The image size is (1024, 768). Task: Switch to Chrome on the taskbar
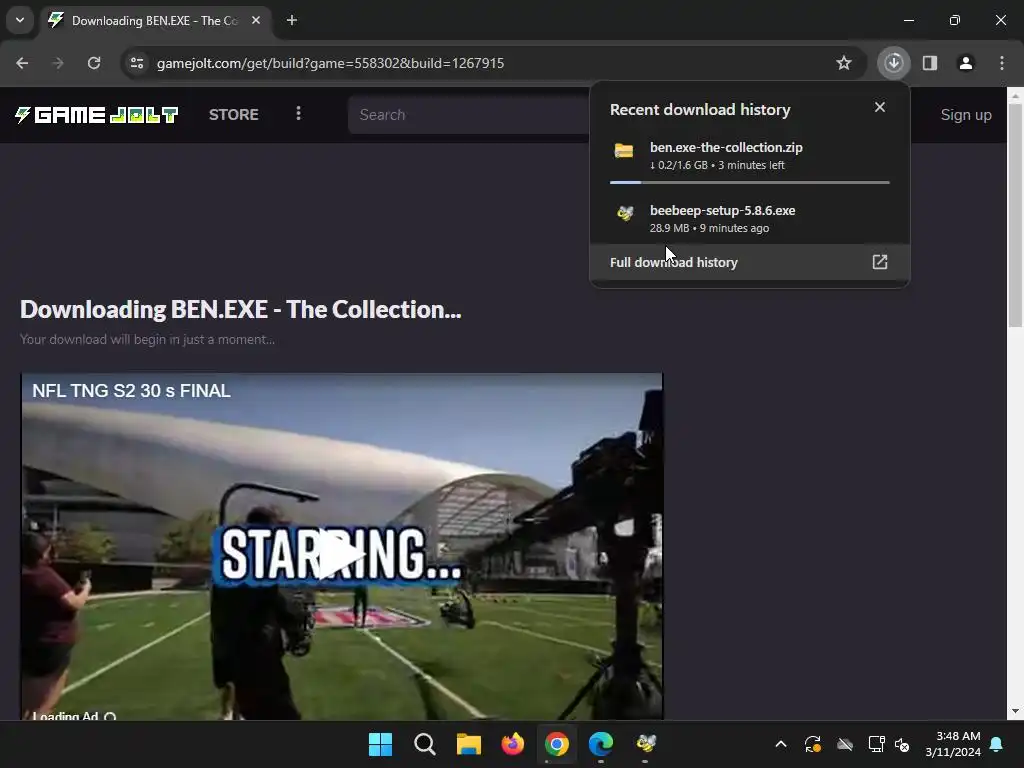(556, 744)
